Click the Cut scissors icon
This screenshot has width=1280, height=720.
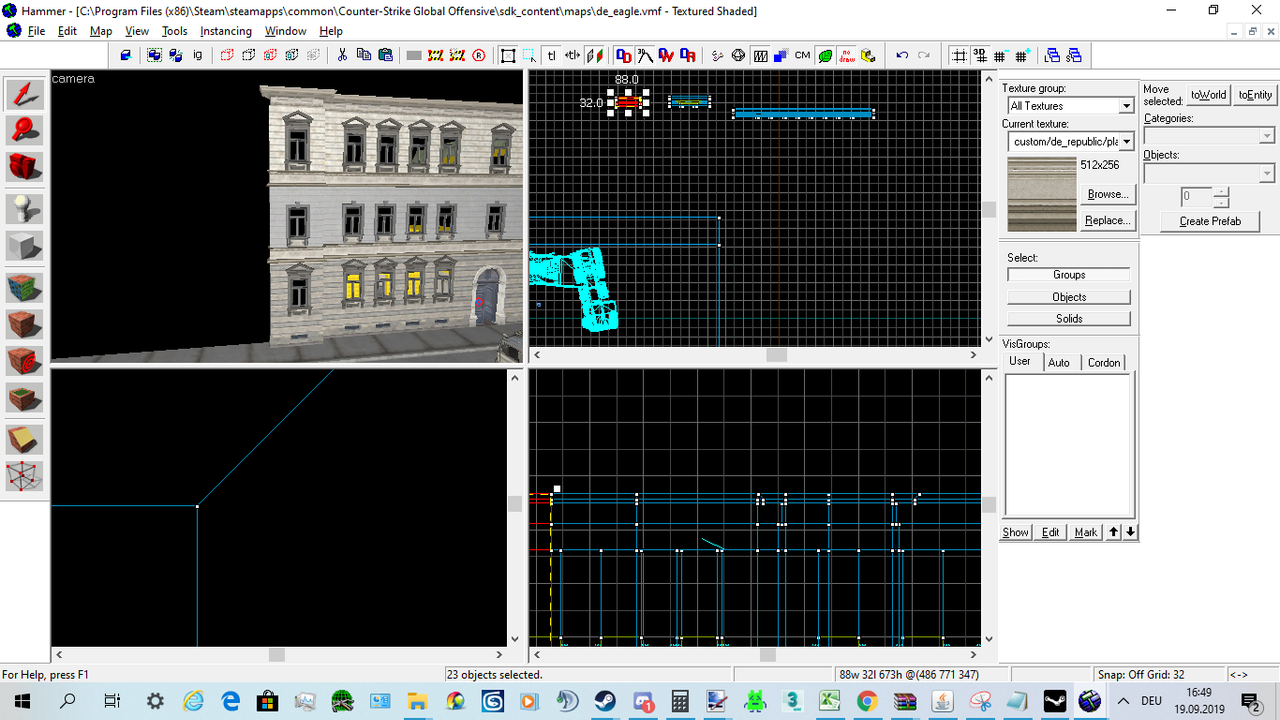[342, 55]
